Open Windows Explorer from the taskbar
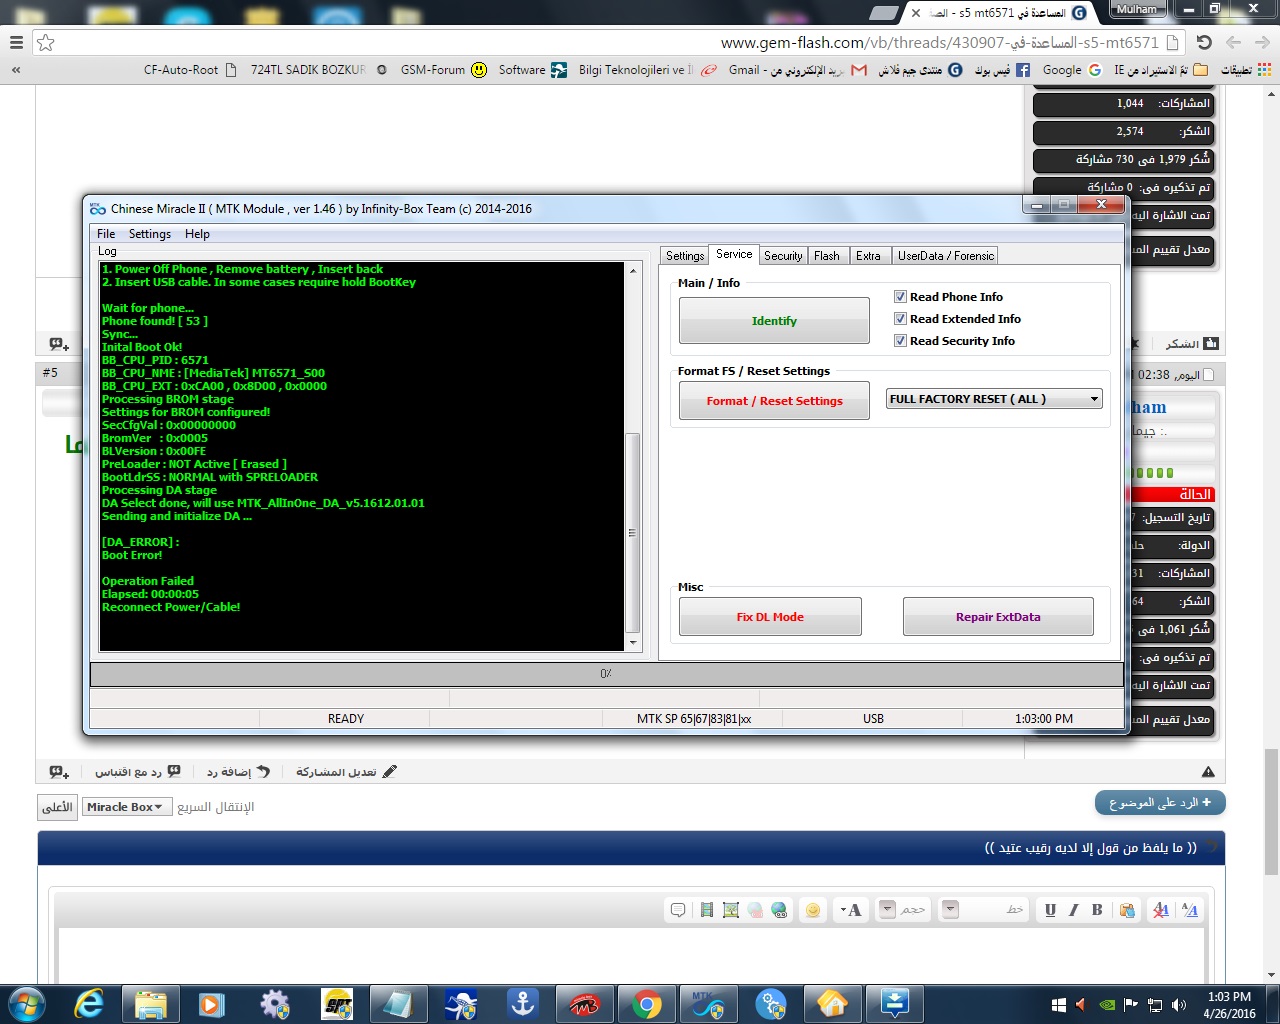Viewport: 1280px width, 1024px height. click(151, 1004)
